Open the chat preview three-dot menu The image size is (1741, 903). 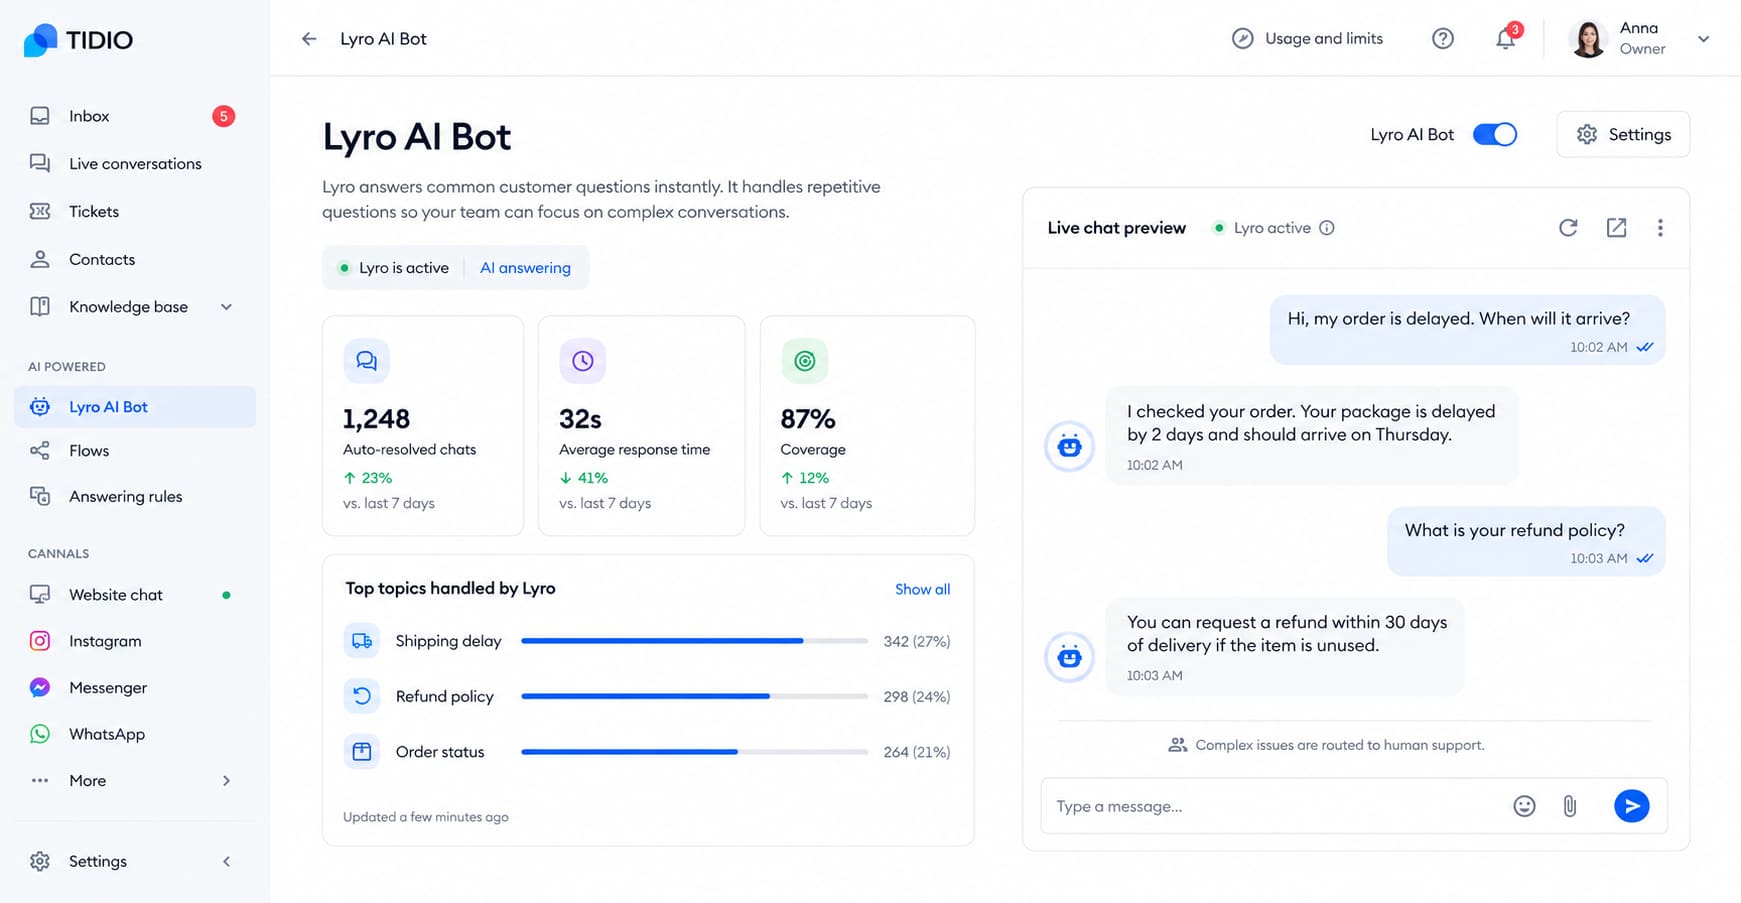[1660, 228]
